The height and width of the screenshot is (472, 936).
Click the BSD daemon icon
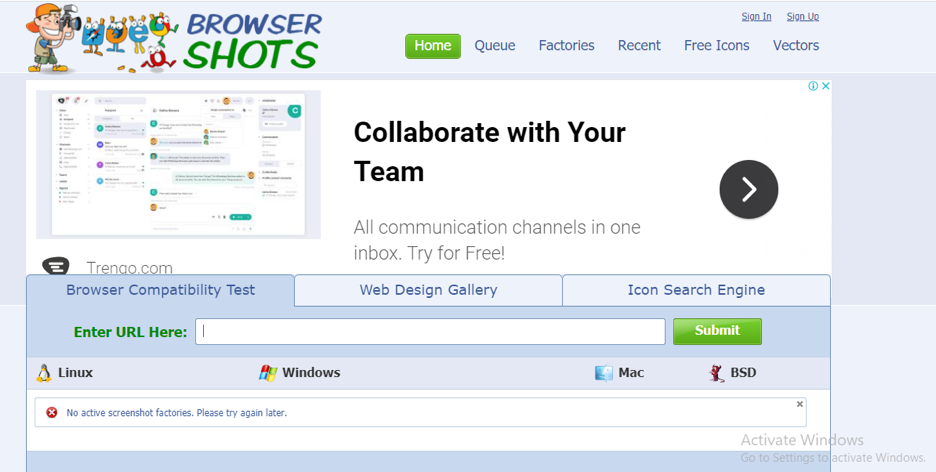pos(716,373)
